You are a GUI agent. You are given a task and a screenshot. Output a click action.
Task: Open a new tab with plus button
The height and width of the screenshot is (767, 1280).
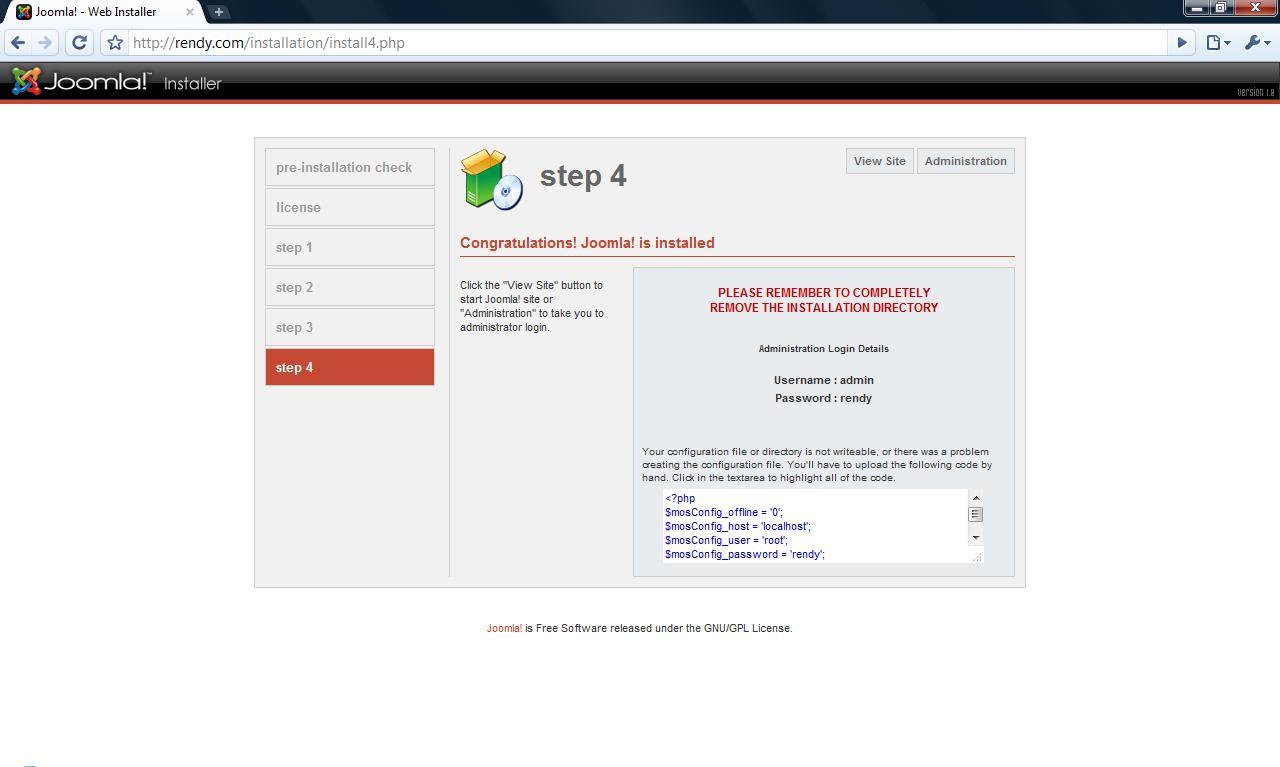click(x=218, y=12)
